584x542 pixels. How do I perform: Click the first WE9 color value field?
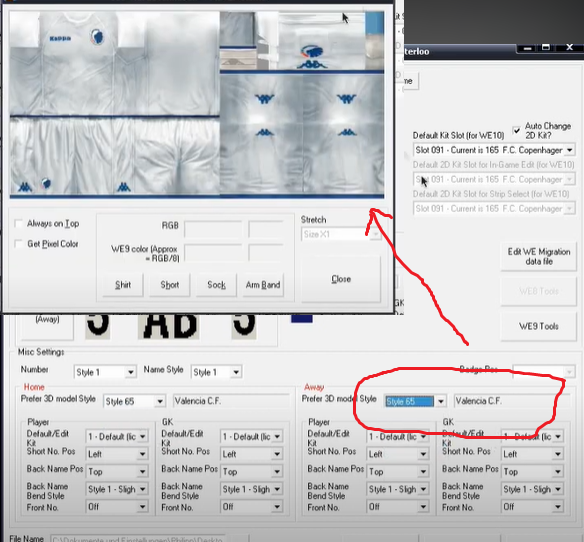coord(213,253)
